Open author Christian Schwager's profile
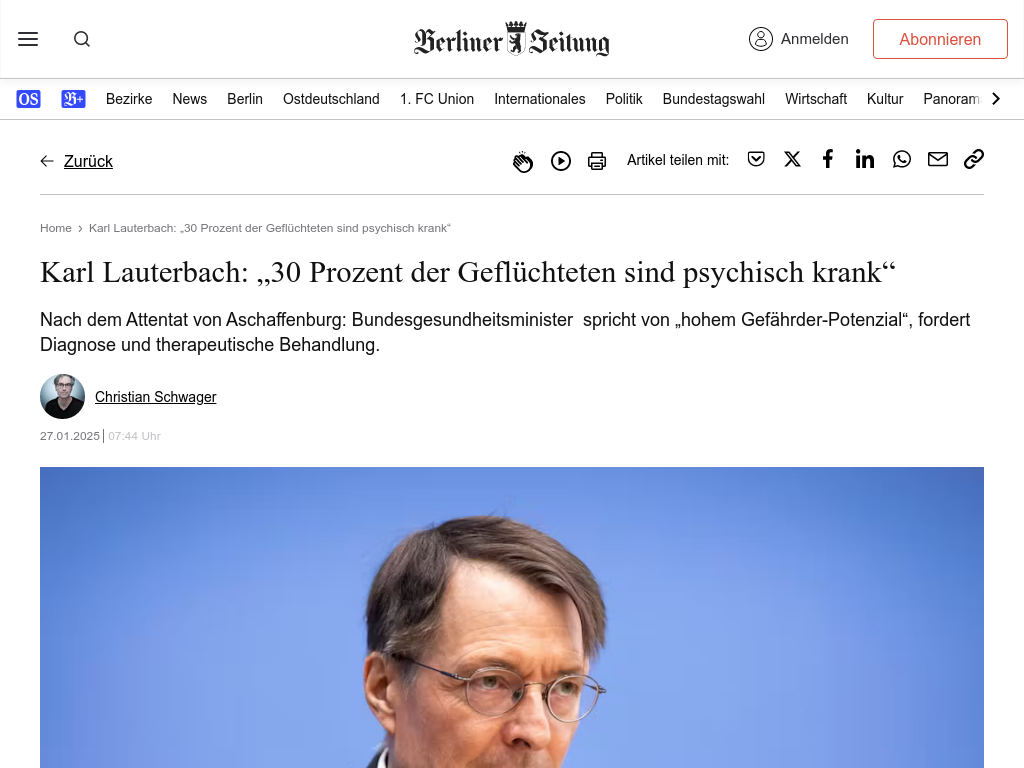The image size is (1024, 768). coord(155,397)
